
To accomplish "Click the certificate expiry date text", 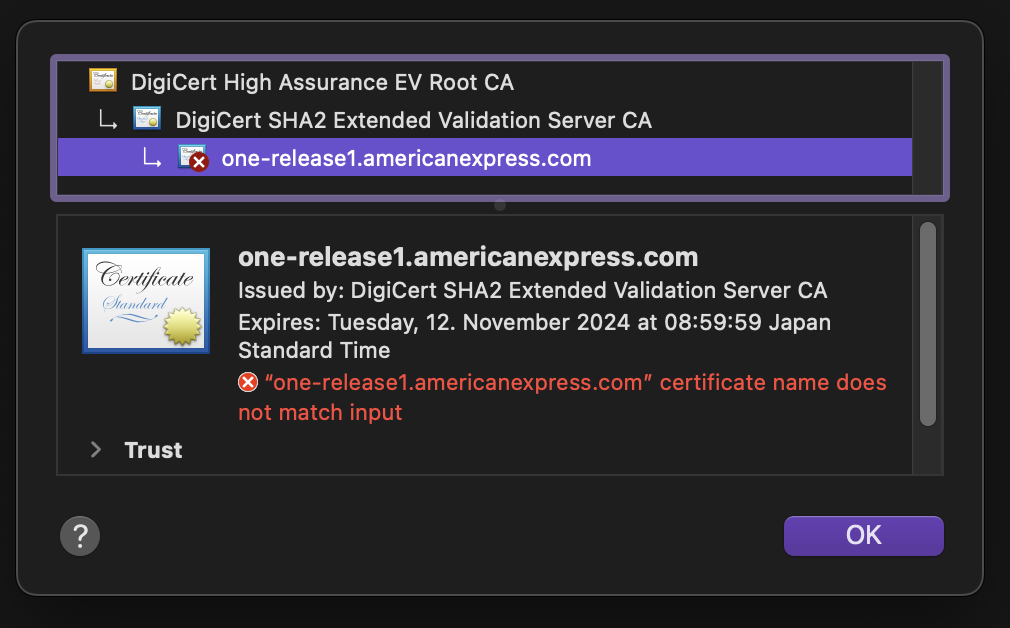I will 534,323.
